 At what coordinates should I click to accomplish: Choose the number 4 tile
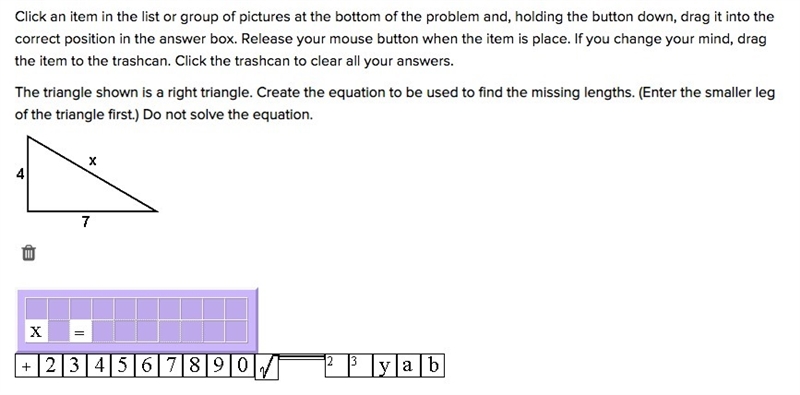click(x=98, y=366)
